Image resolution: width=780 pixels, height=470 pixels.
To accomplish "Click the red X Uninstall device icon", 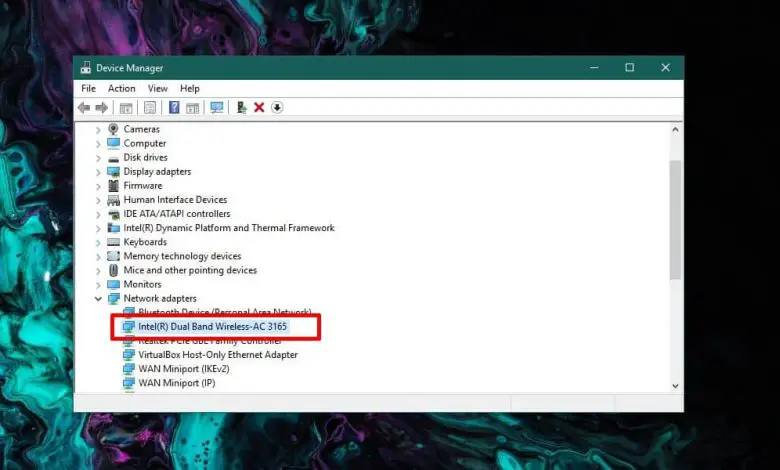I will tap(259, 107).
